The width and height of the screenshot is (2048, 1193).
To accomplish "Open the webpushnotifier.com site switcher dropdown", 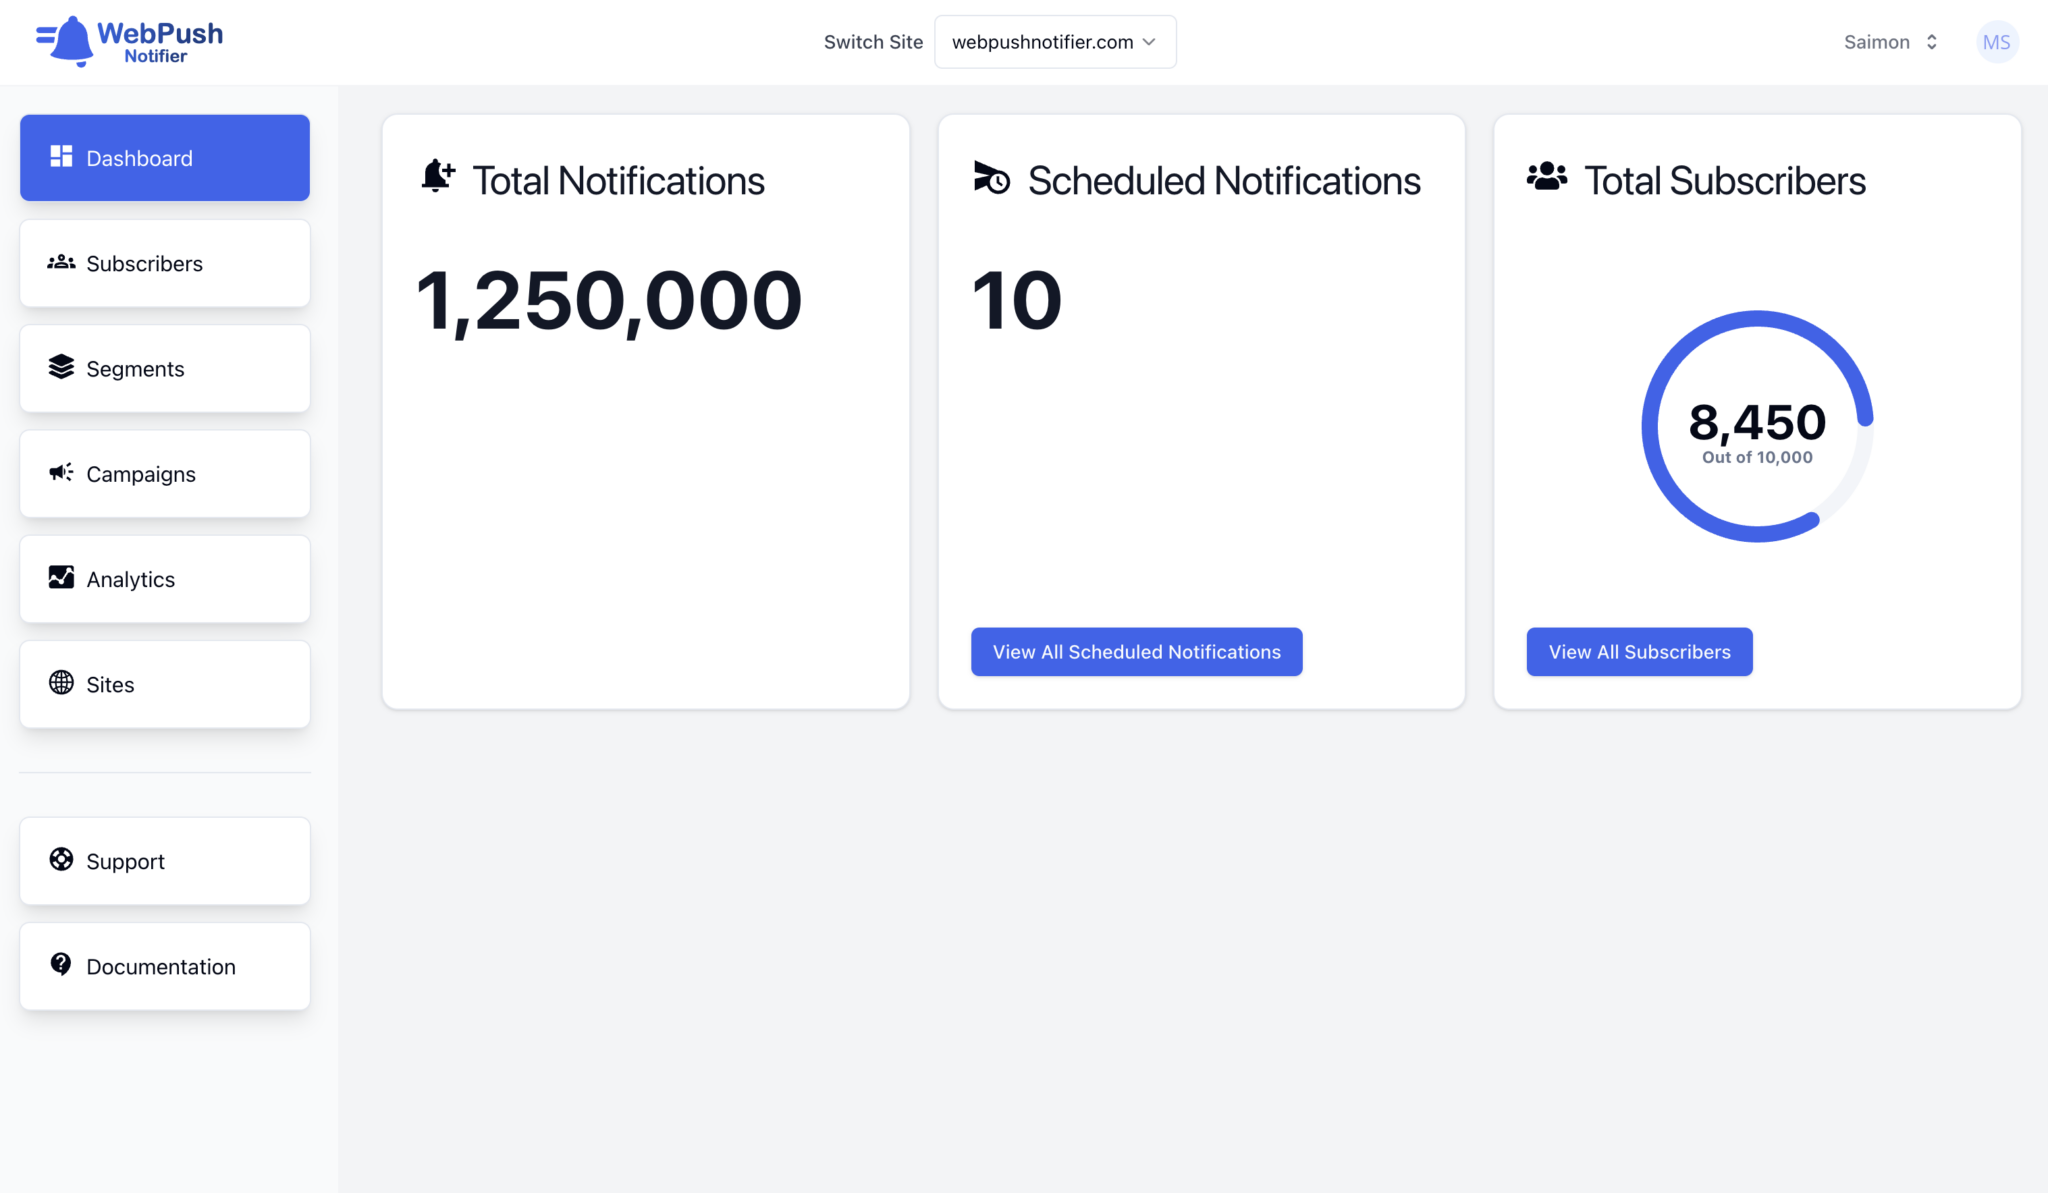I will (1054, 41).
